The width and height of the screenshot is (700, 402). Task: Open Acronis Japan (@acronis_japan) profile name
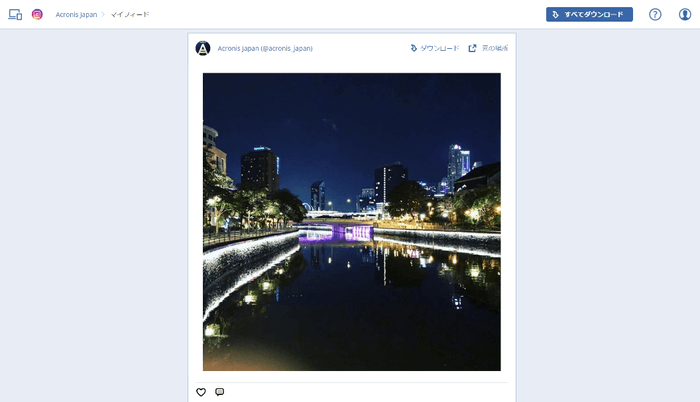[265, 48]
